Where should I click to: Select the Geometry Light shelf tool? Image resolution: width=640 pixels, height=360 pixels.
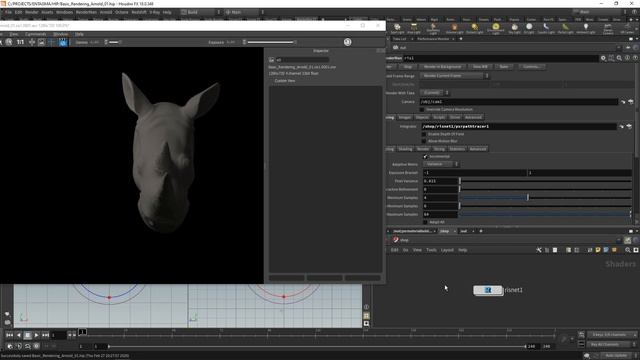click(x=433, y=29)
